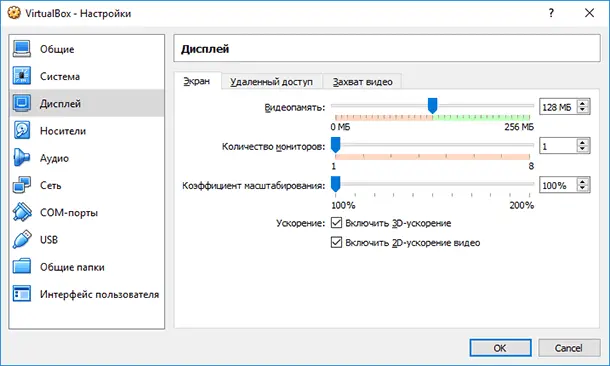
Task: Open the COM-порты connector icon
Action: [22, 212]
